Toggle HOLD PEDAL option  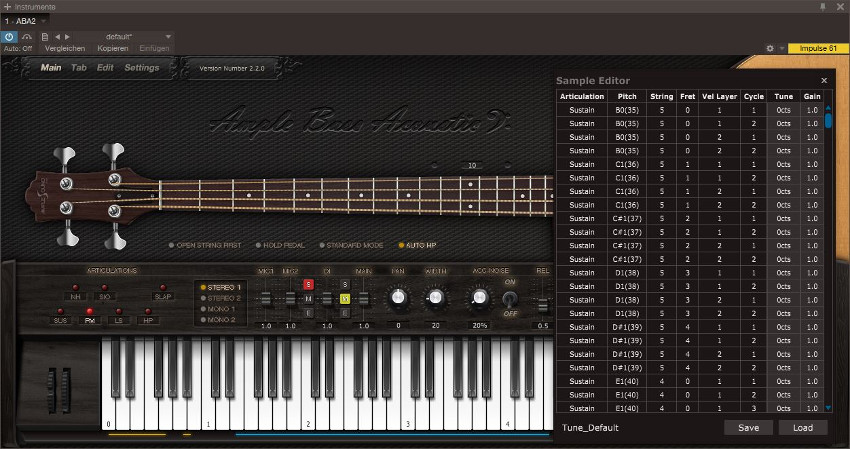pyautogui.click(x=280, y=246)
